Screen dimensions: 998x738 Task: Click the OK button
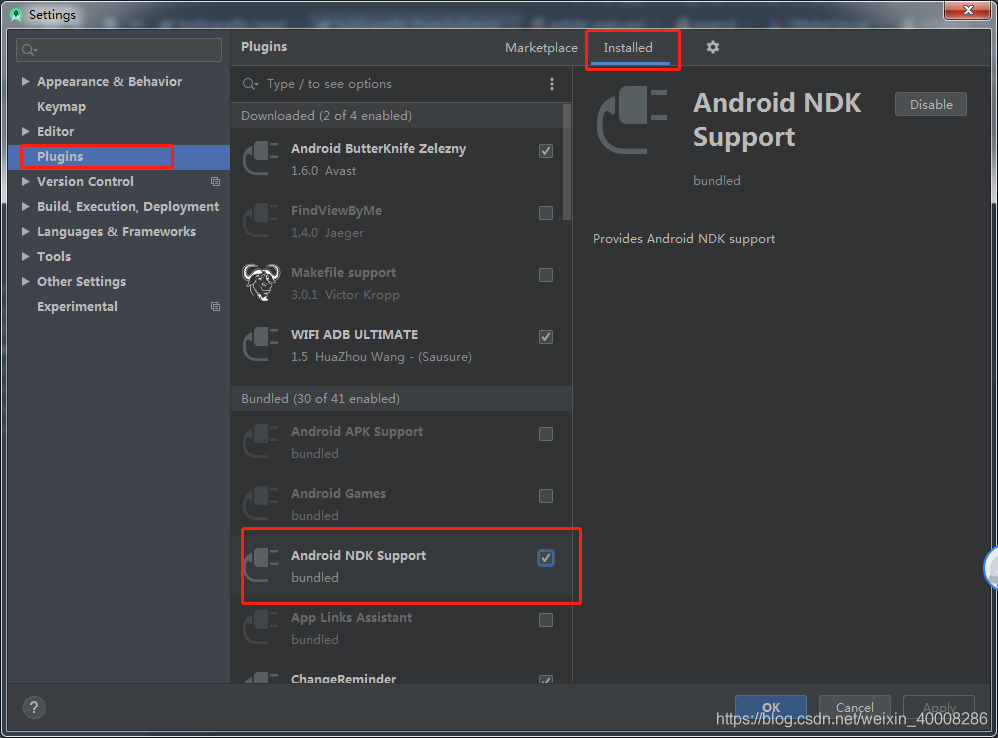pos(771,707)
